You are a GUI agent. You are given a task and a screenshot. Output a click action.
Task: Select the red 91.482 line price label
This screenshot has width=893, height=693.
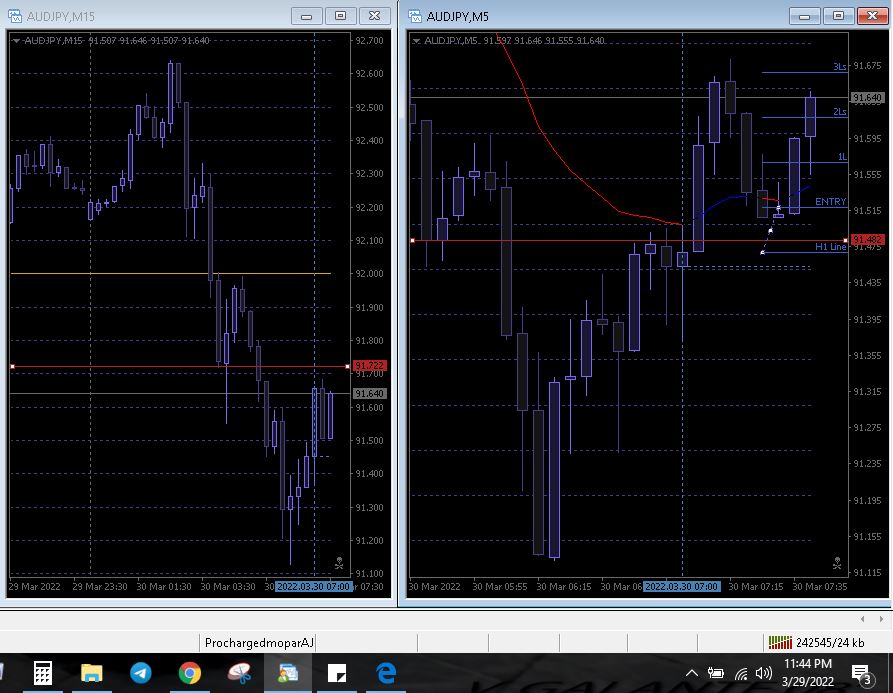[867, 240]
